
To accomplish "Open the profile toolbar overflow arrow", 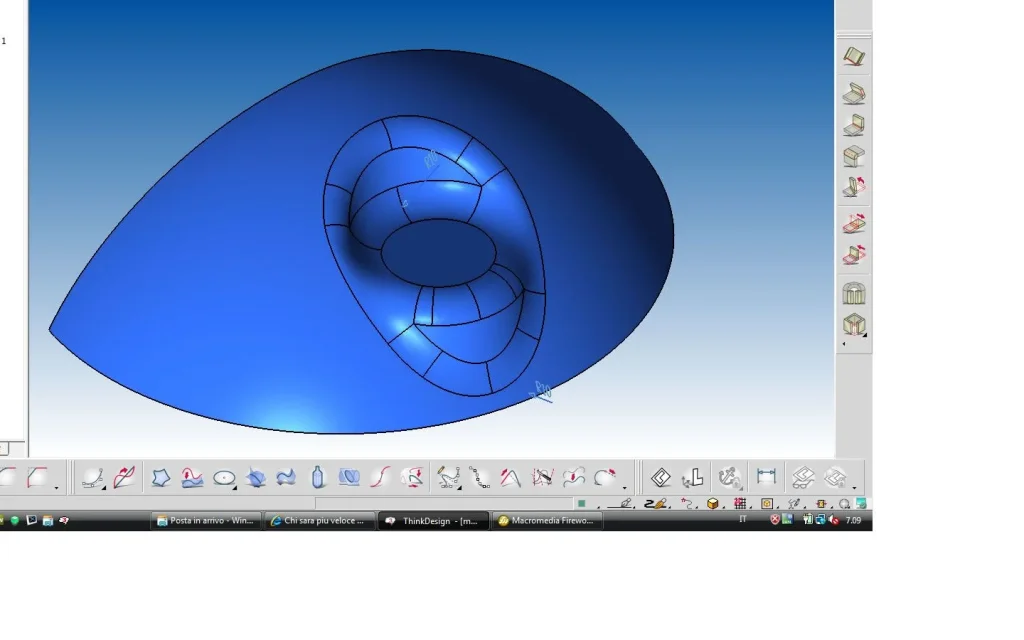I will click(855, 488).
